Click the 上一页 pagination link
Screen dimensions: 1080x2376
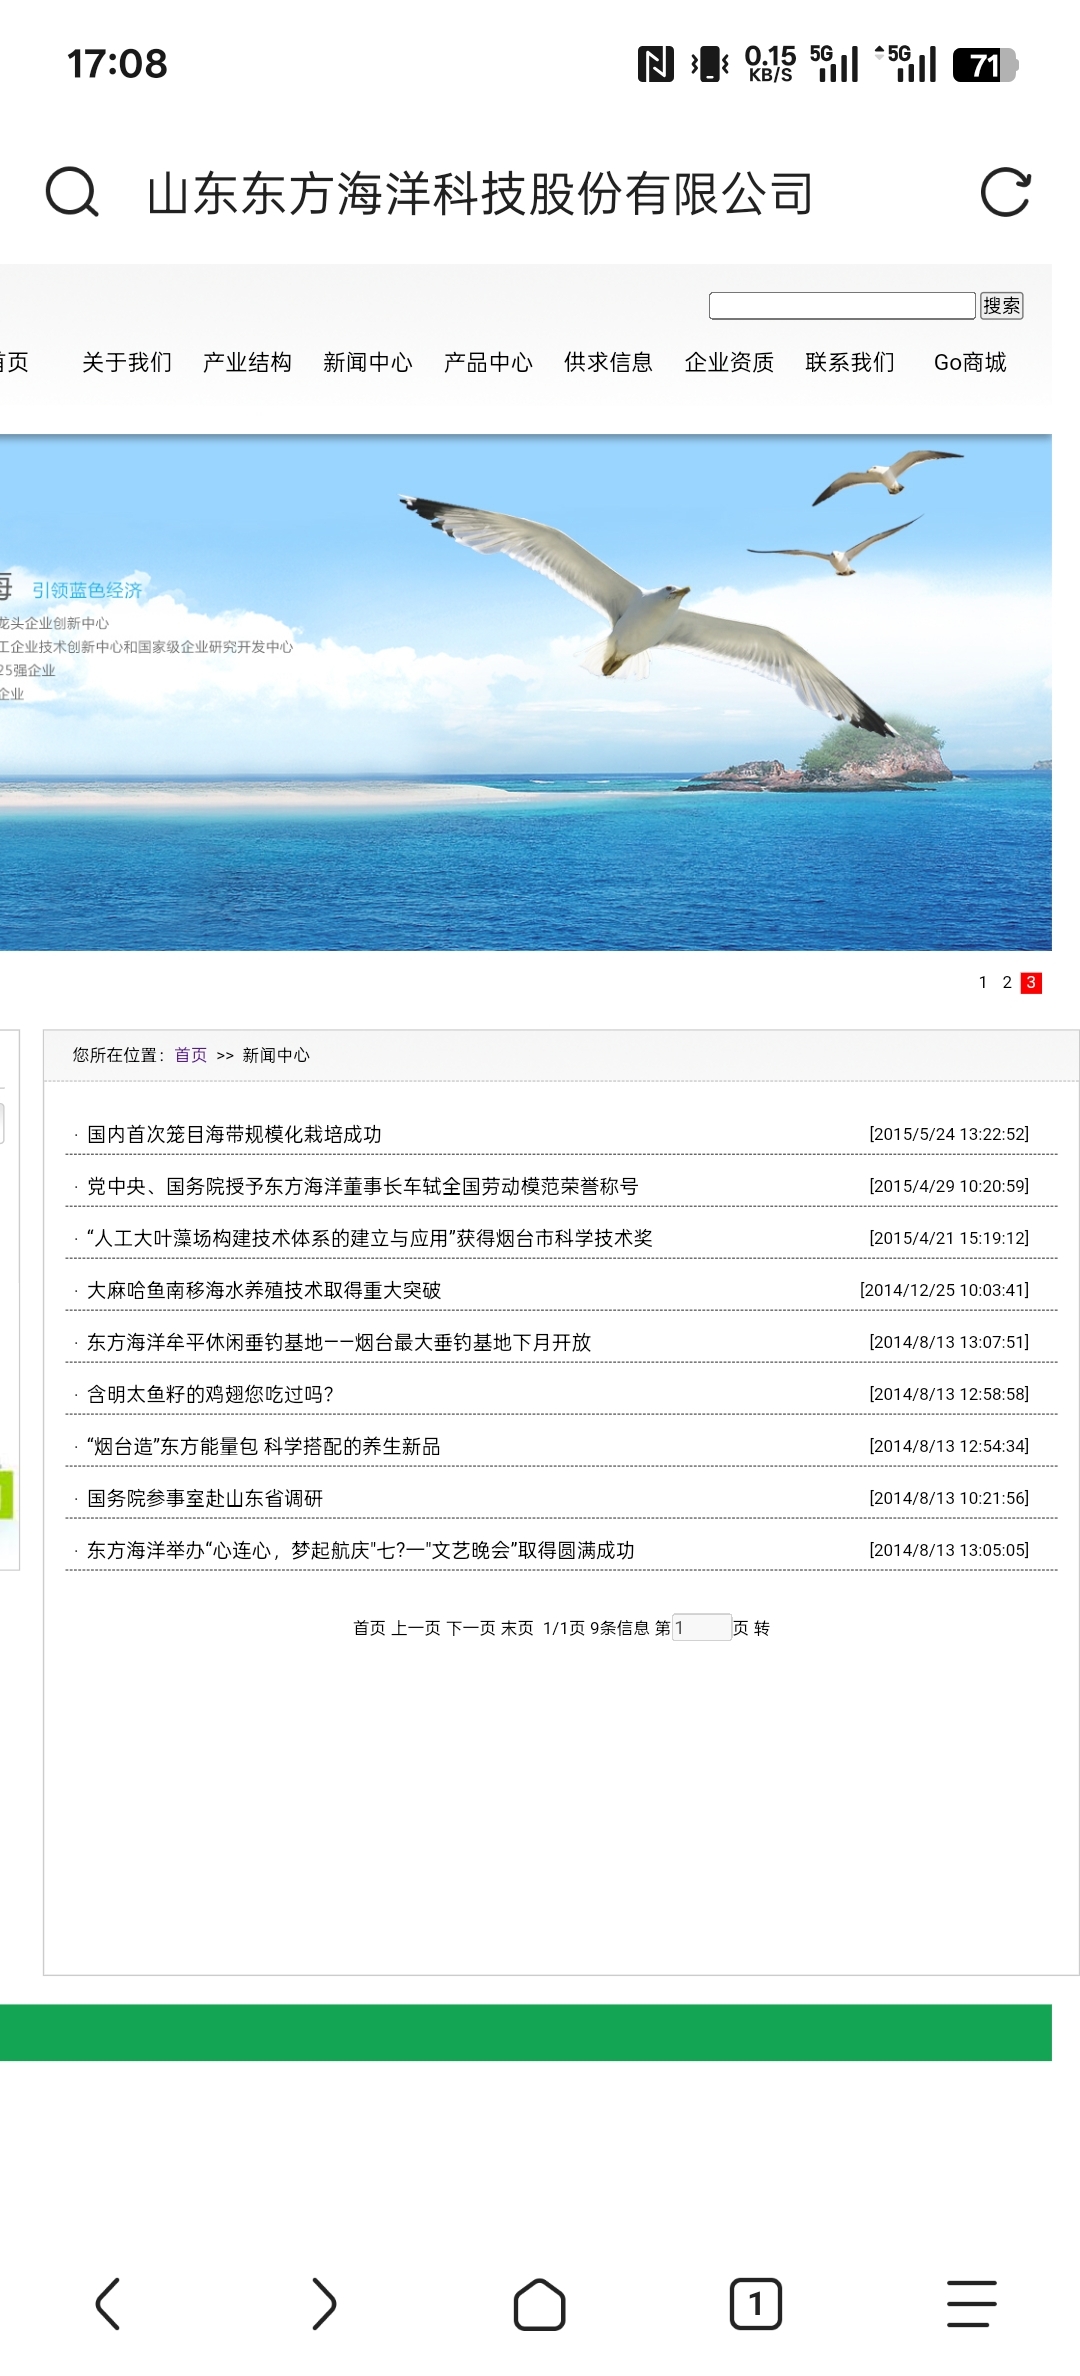click(x=415, y=1628)
